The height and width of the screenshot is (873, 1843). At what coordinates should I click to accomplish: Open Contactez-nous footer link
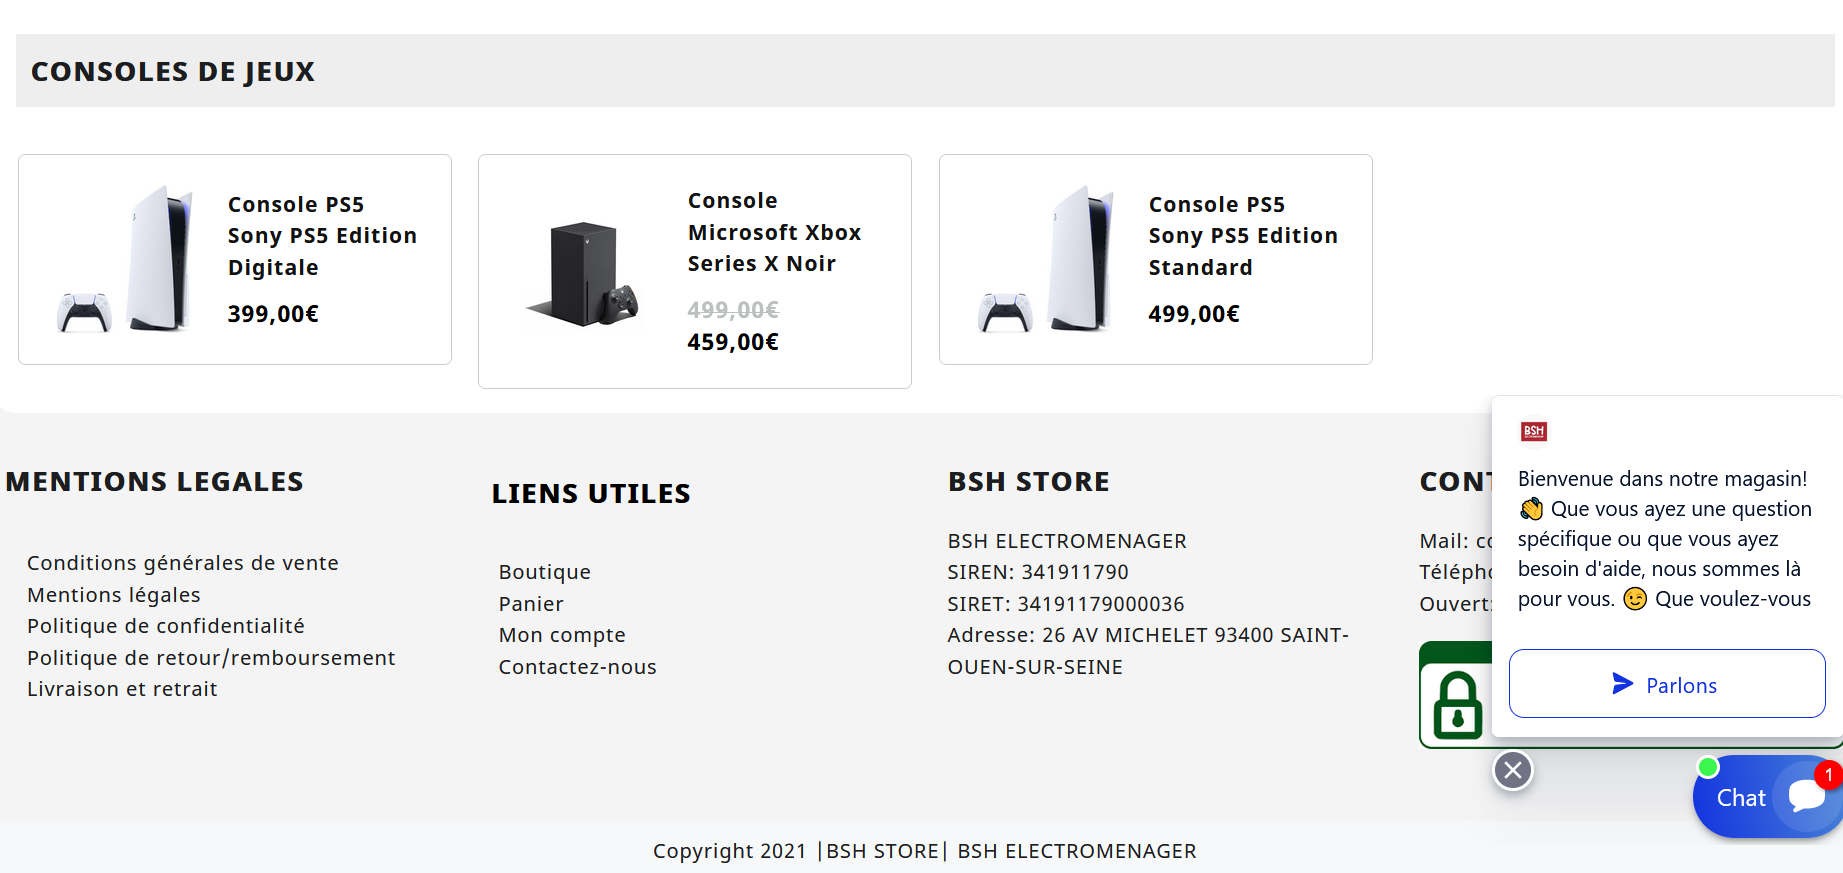[x=578, y=667]
